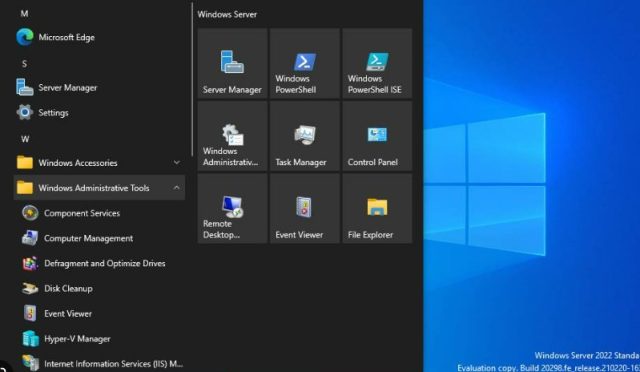Click the 'S' letter section header
640x372 pixels.
24,64
